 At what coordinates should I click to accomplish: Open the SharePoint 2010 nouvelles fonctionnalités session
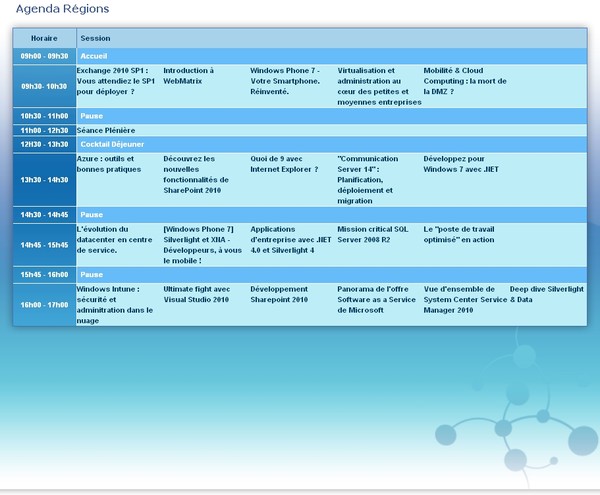(x=196, y=174)
